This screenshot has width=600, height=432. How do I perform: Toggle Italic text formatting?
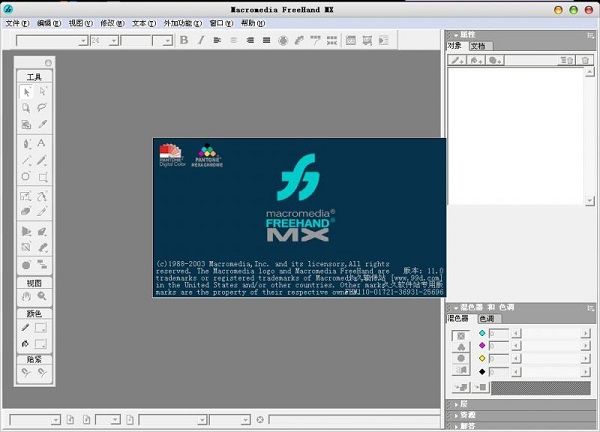201,40
